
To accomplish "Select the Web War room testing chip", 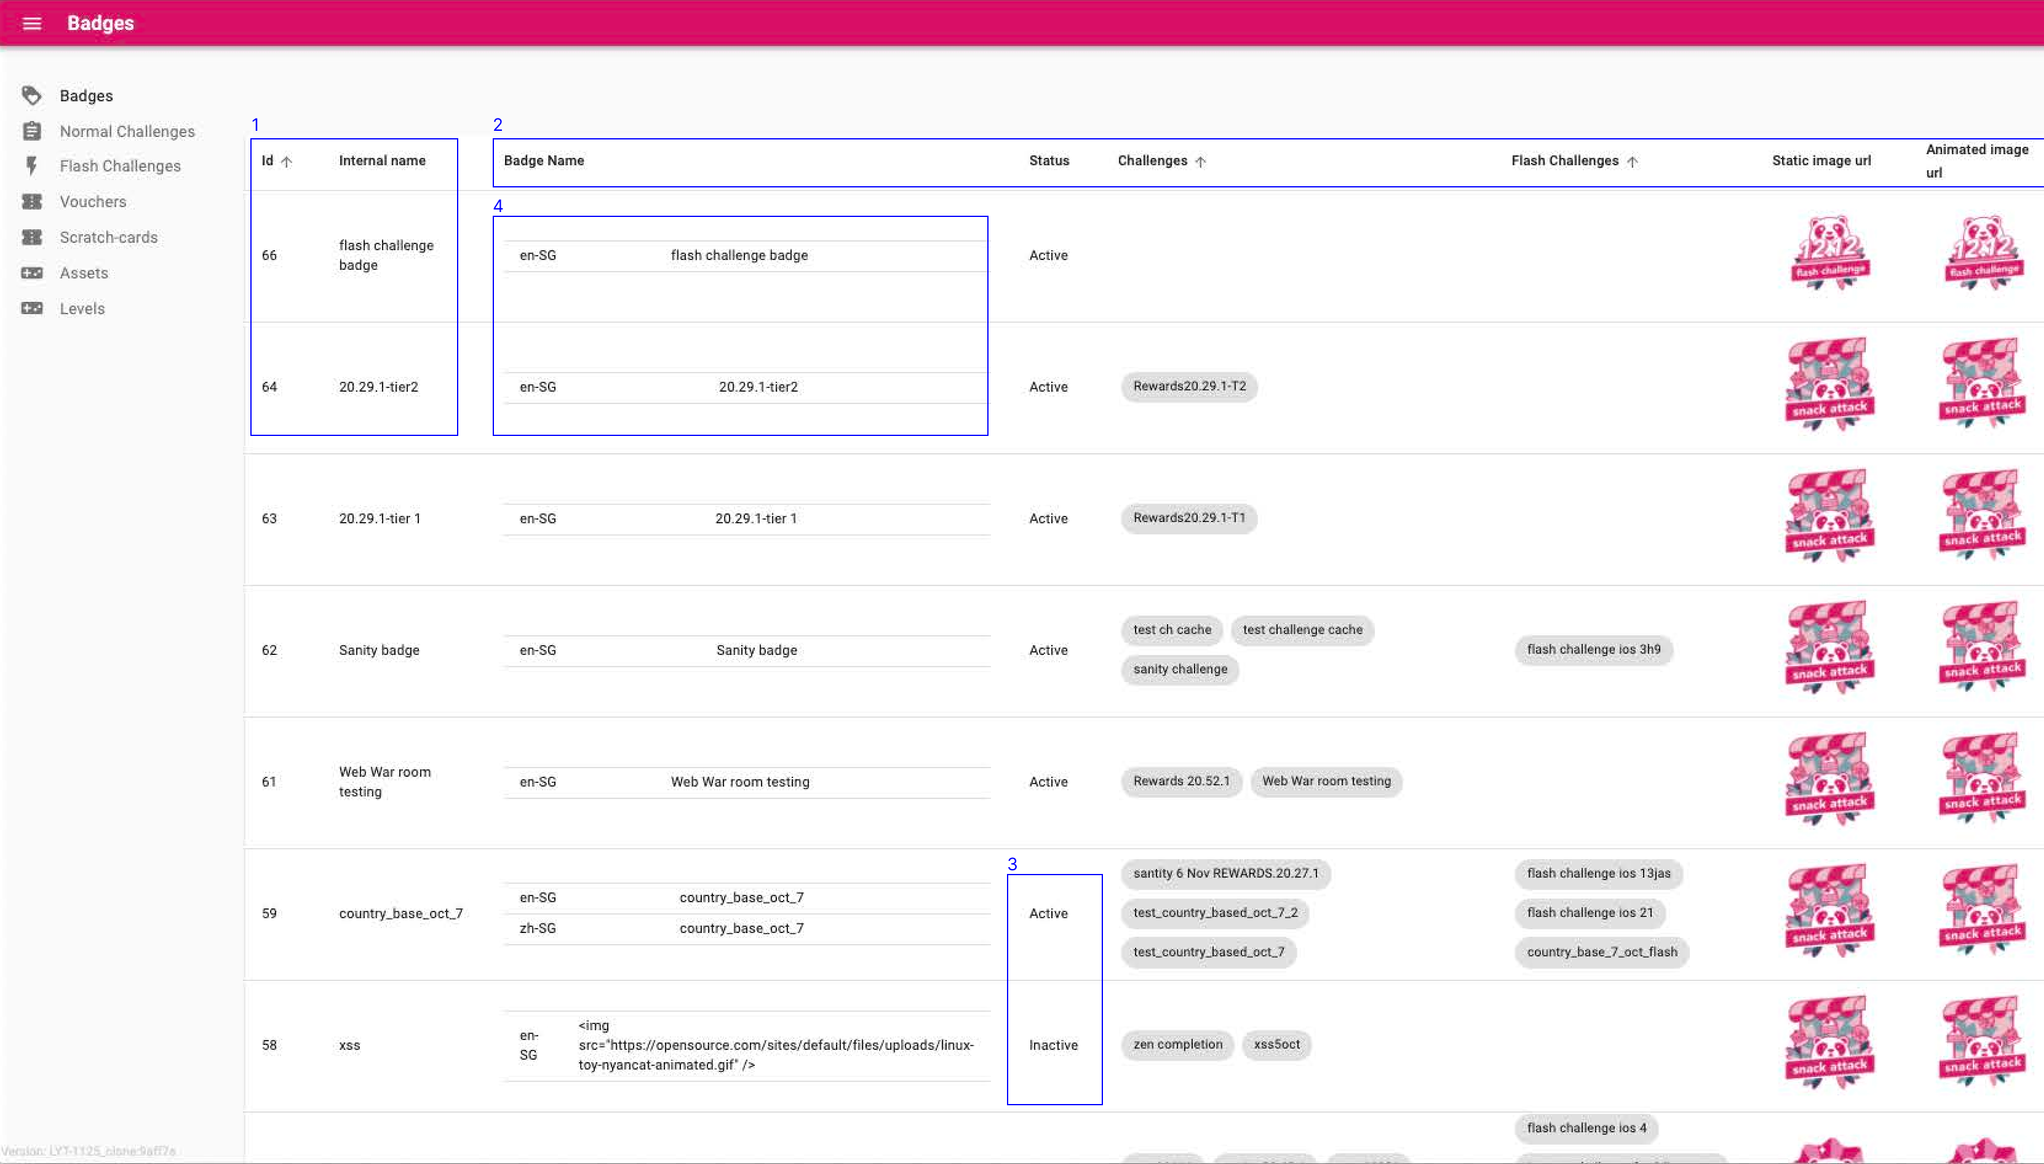I will [1326, 781].
